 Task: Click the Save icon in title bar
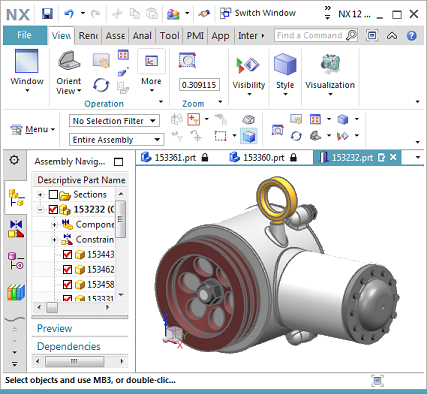47,14
